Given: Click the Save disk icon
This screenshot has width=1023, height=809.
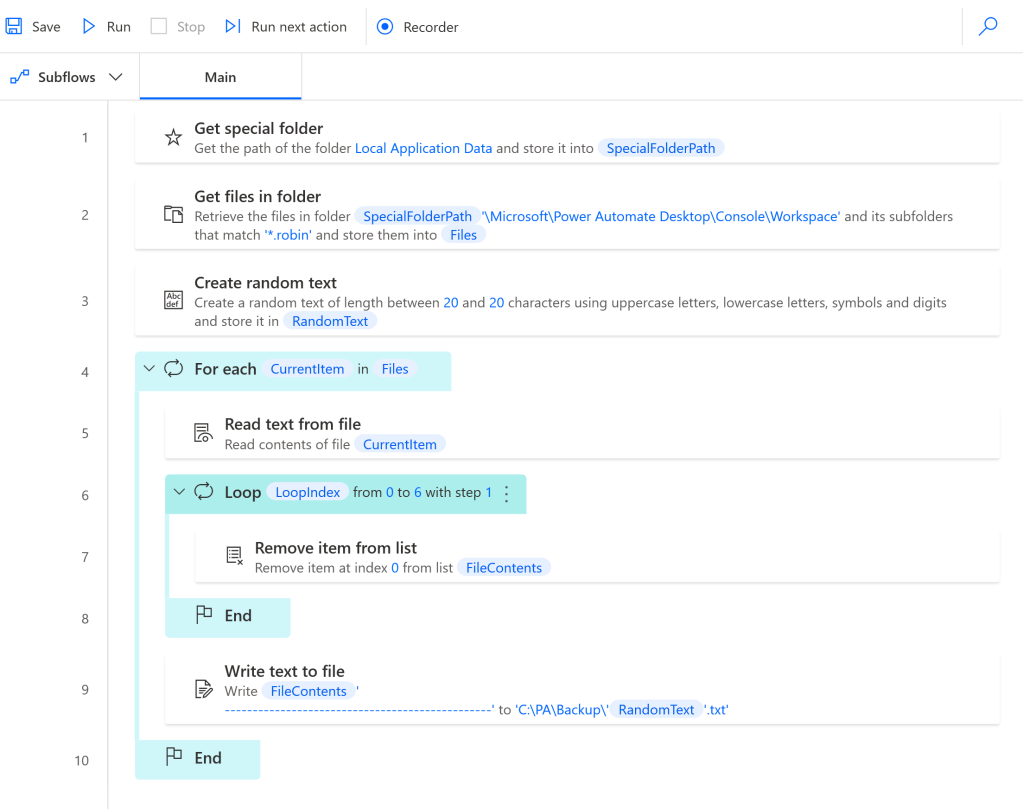Looking at the screenshot, I should point(15,27).
